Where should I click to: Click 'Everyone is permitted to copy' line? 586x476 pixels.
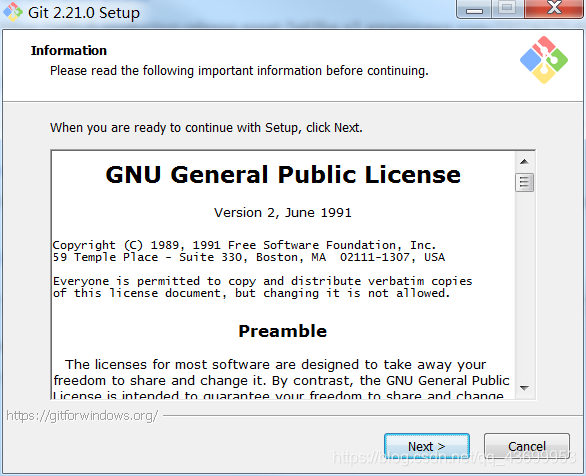[x=263, y=281]
